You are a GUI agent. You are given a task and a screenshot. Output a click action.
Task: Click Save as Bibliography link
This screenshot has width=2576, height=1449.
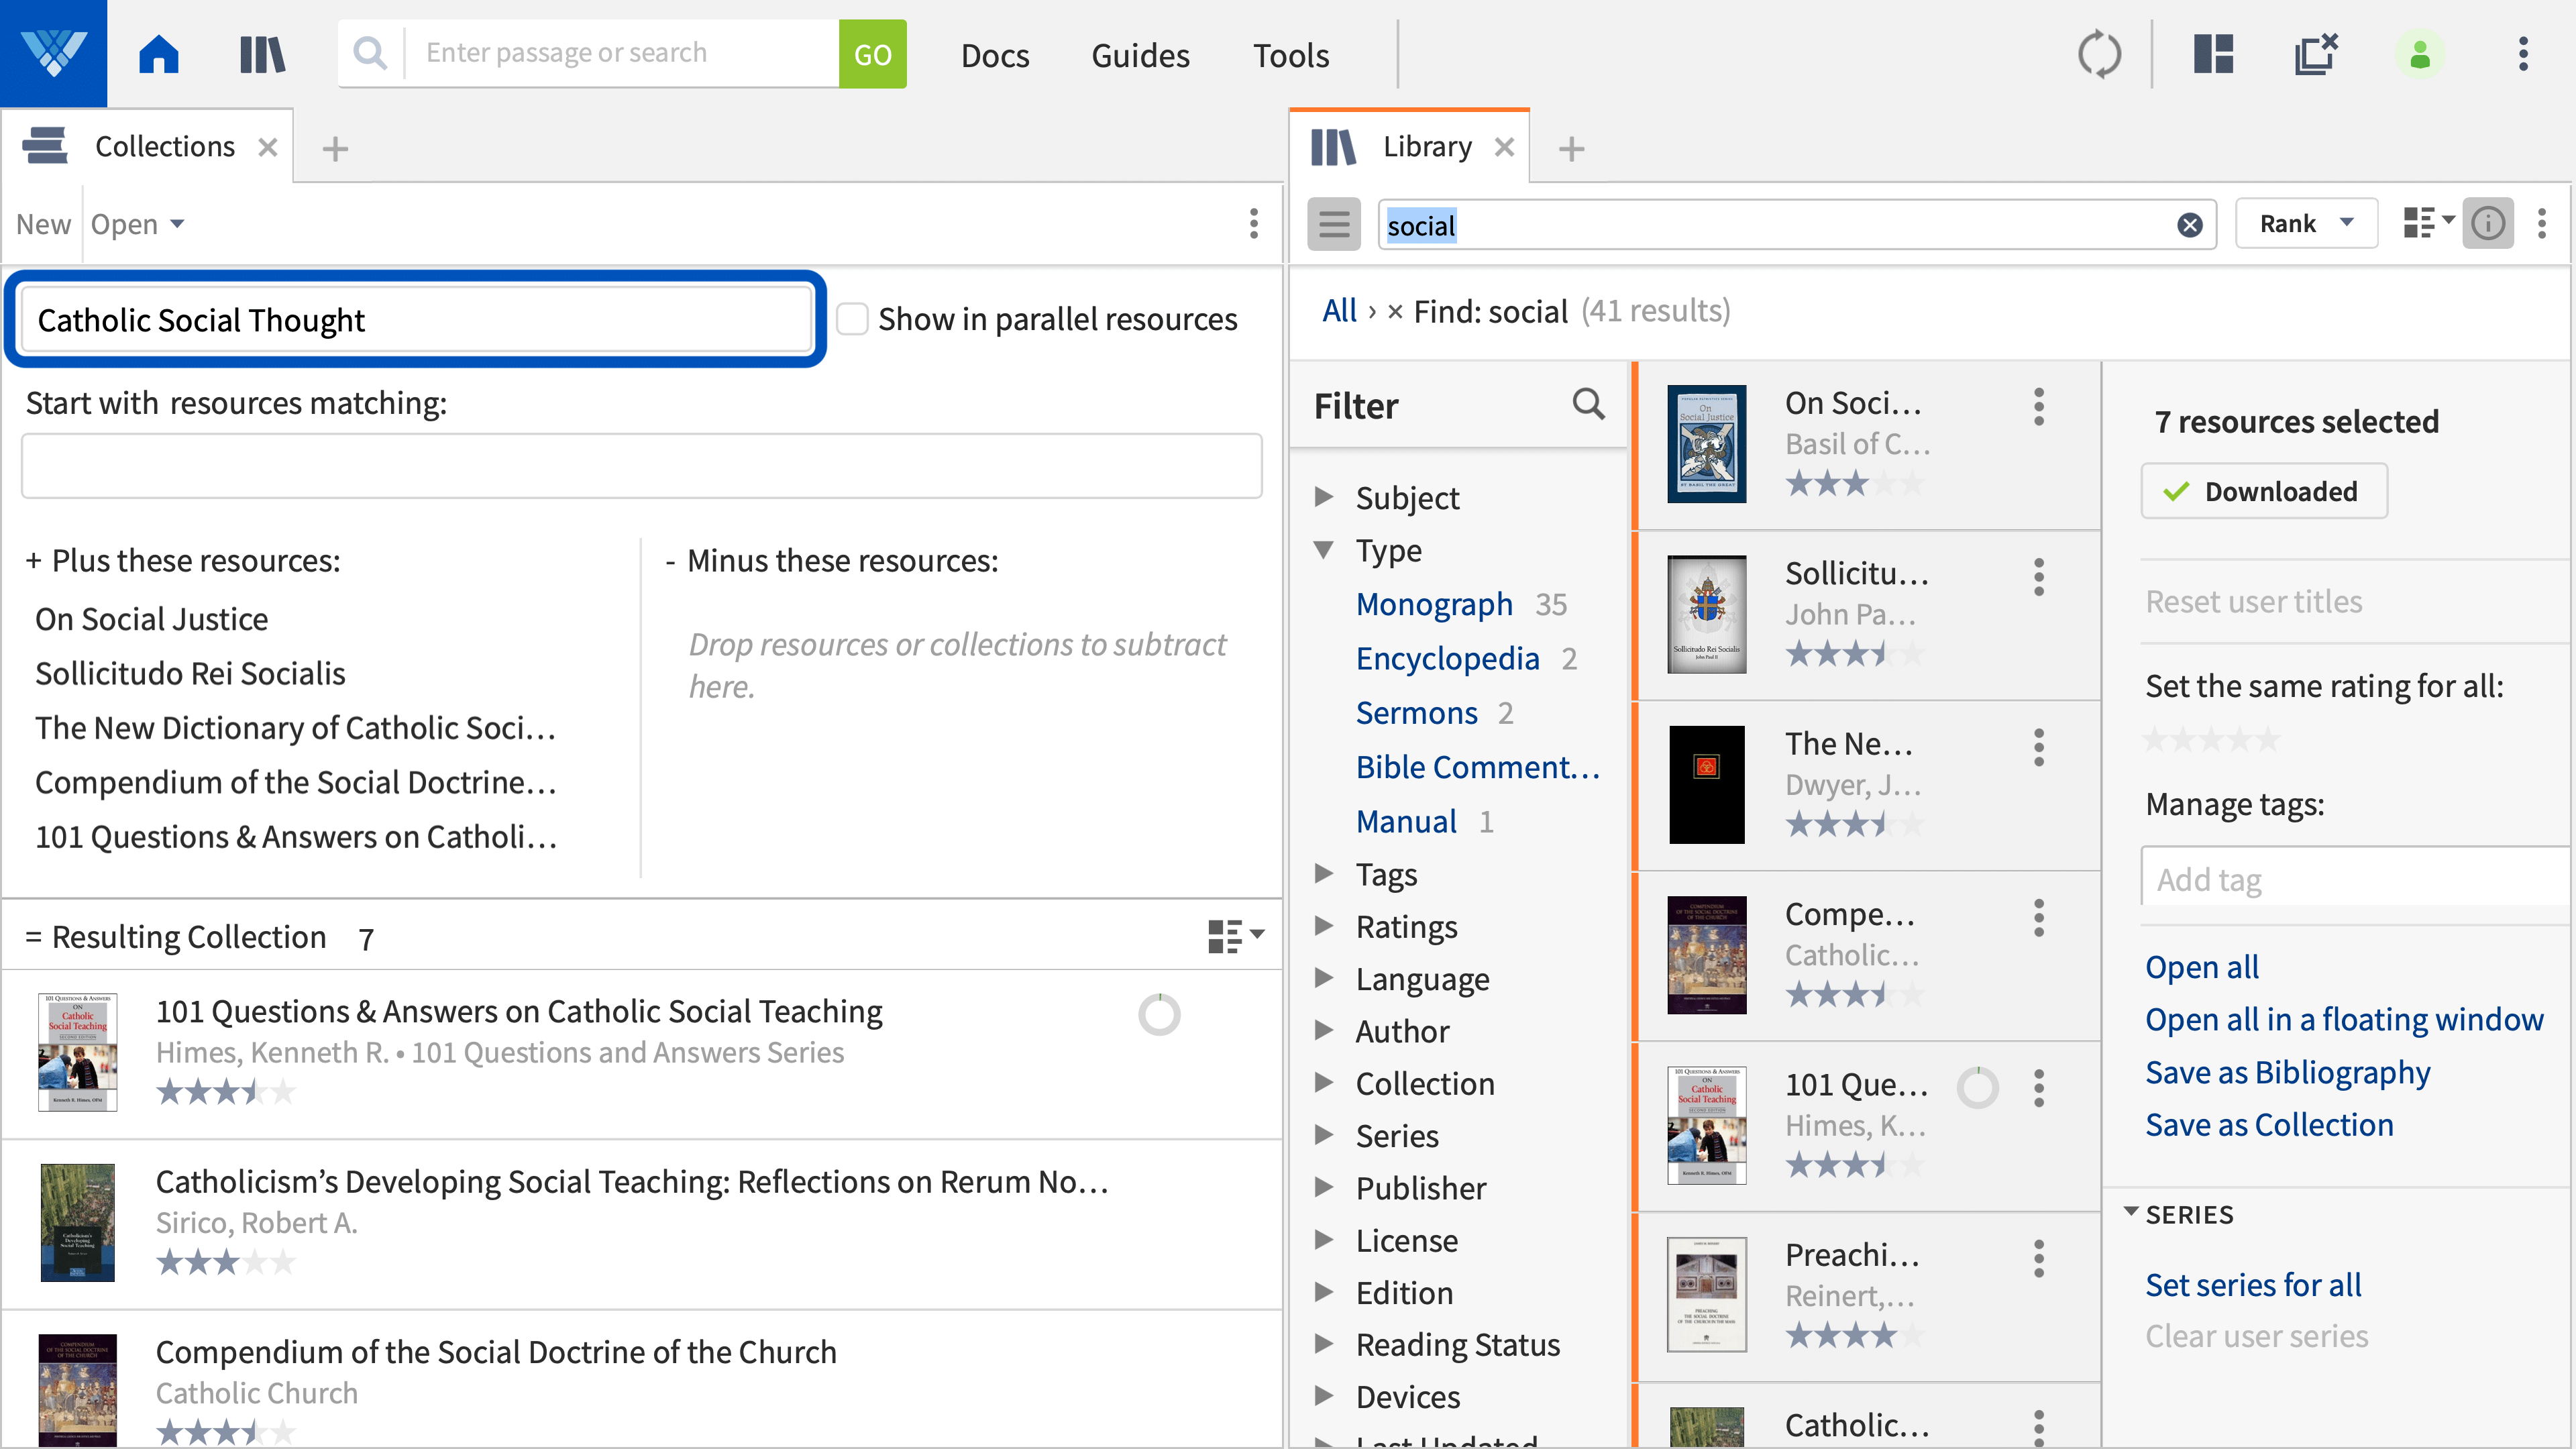tap(2287, 1072)
